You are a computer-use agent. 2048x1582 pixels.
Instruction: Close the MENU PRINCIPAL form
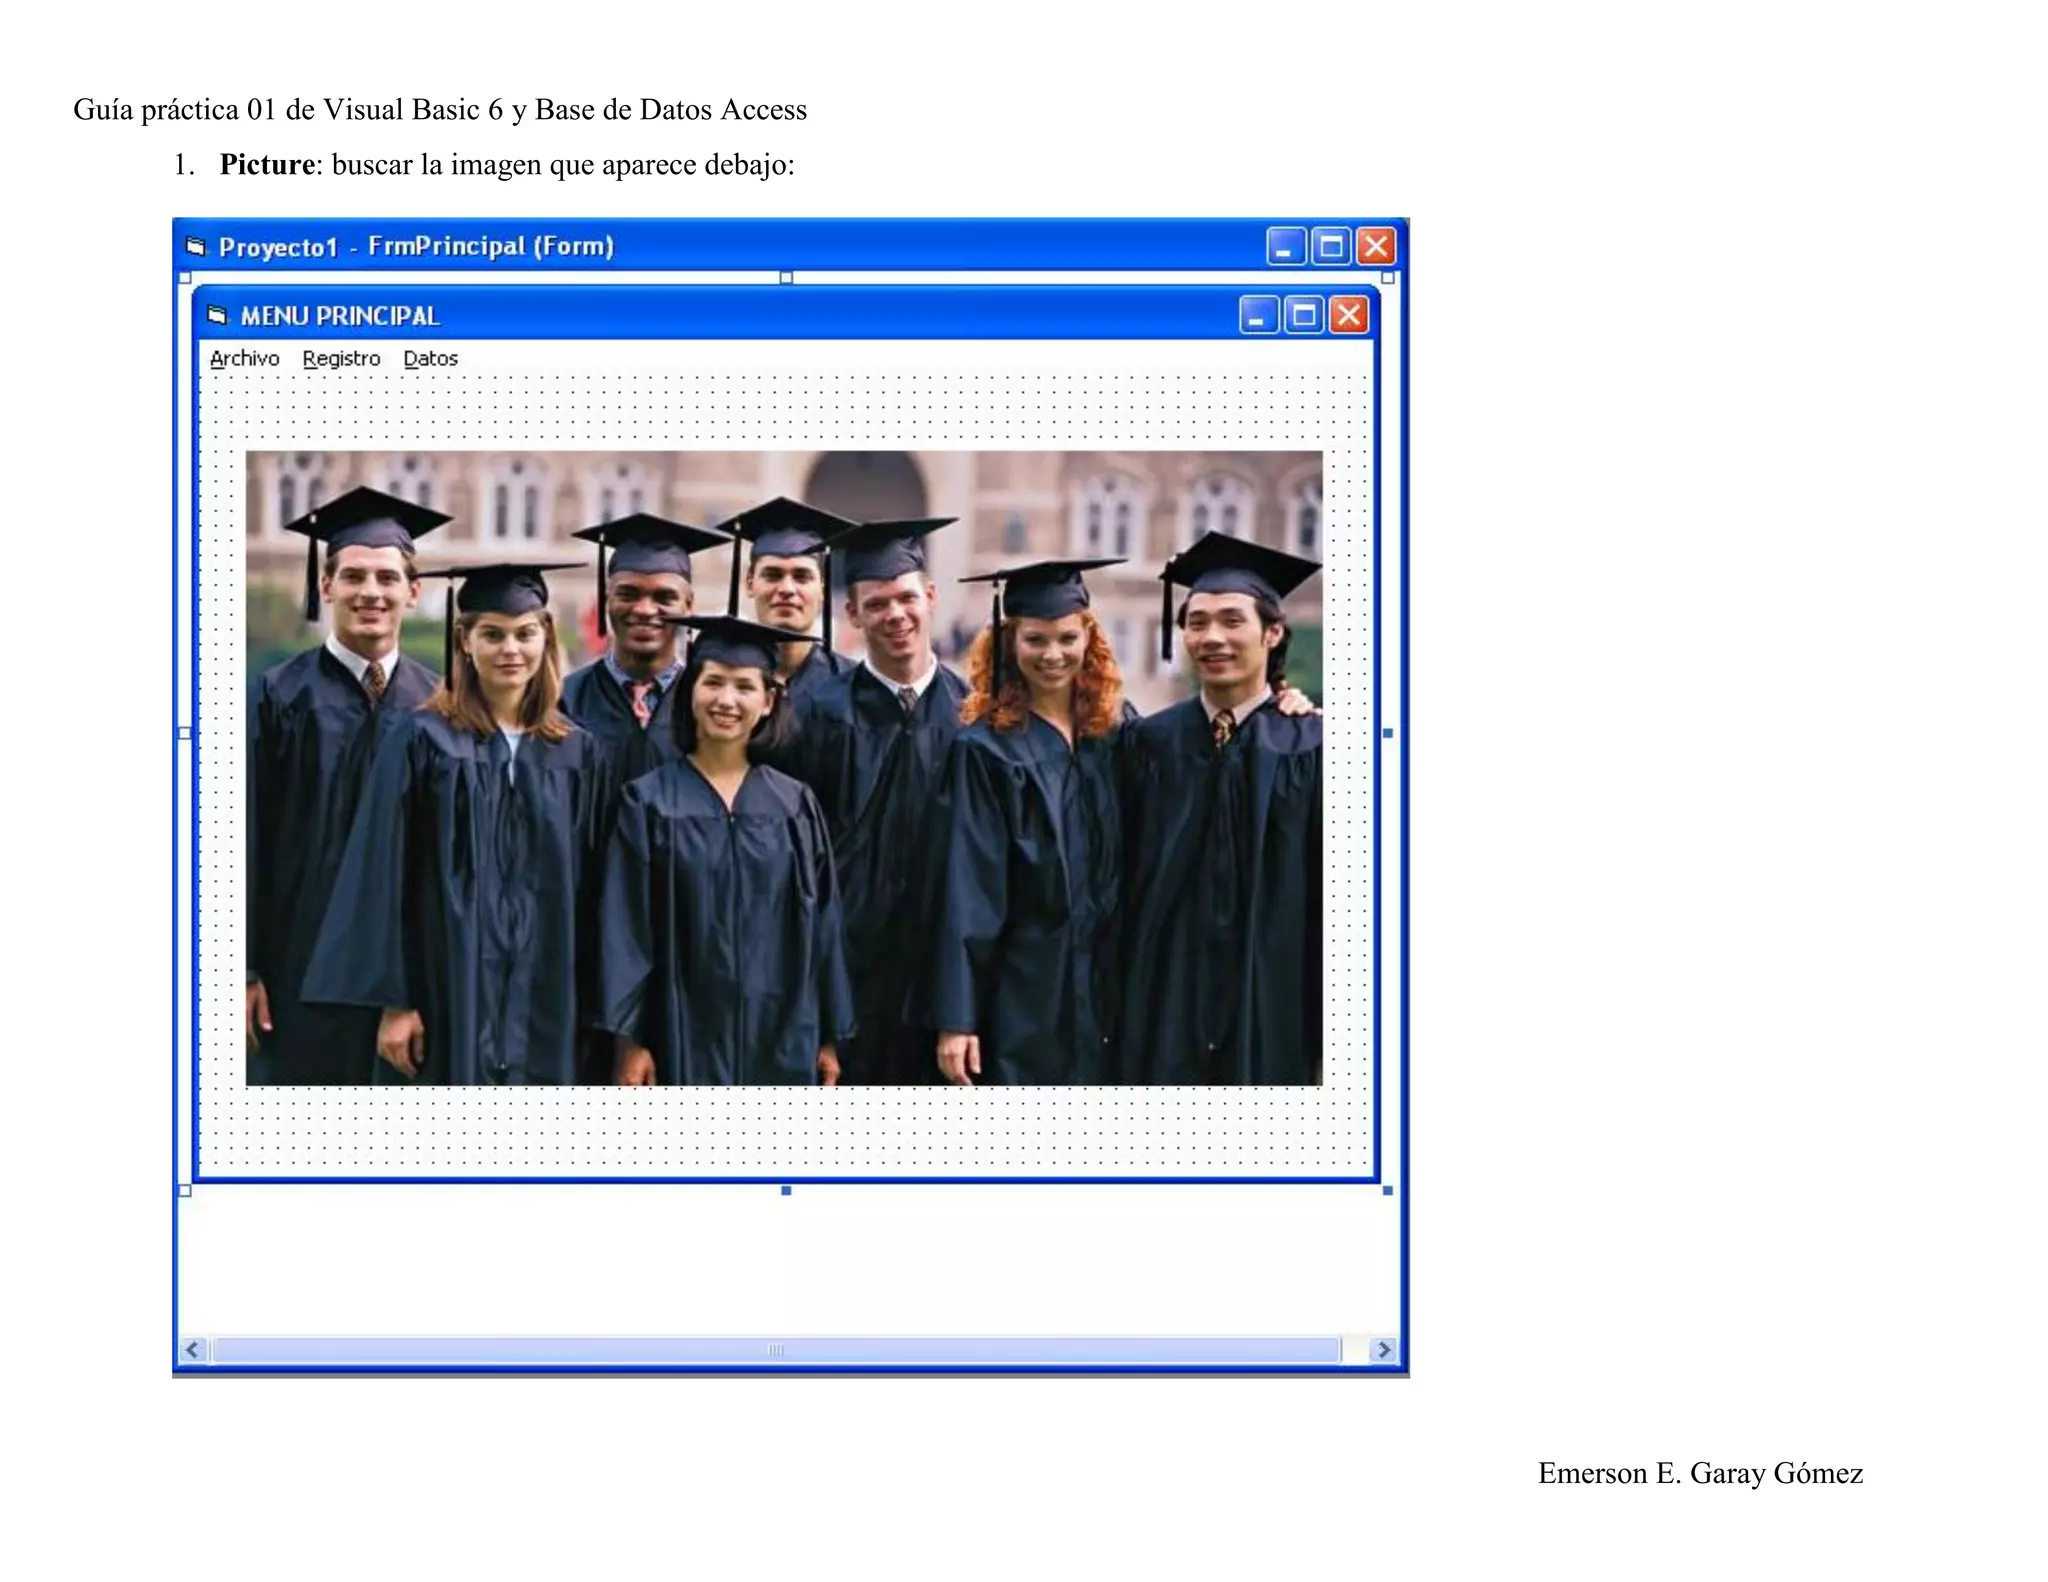coord(1348,316)
